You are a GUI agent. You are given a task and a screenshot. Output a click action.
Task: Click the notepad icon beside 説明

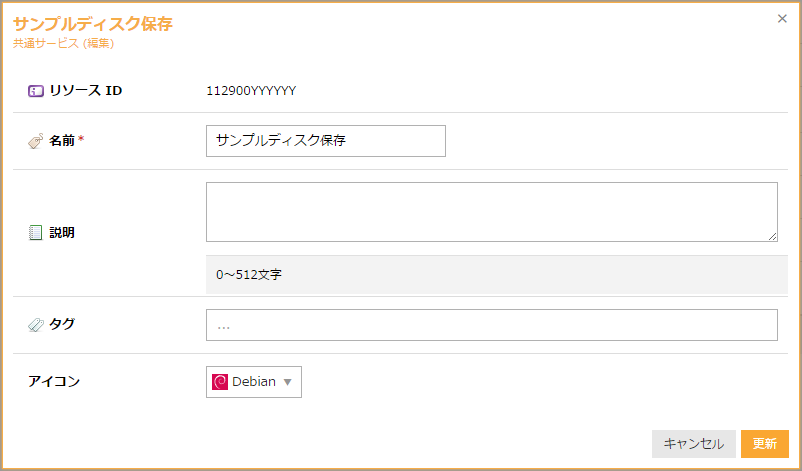coord(35,233)
